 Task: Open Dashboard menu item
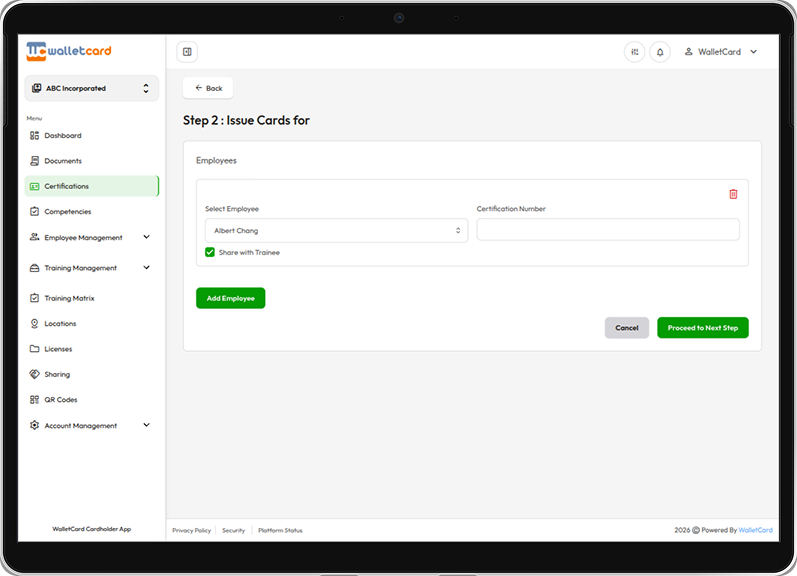(91, 135)
